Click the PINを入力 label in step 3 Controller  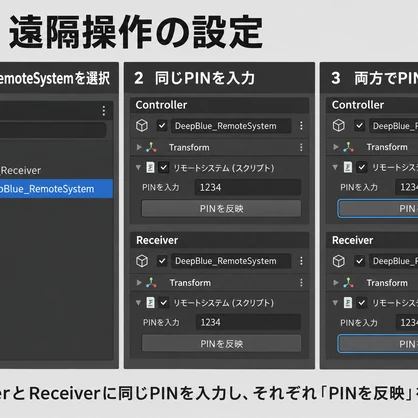[359, 187]
